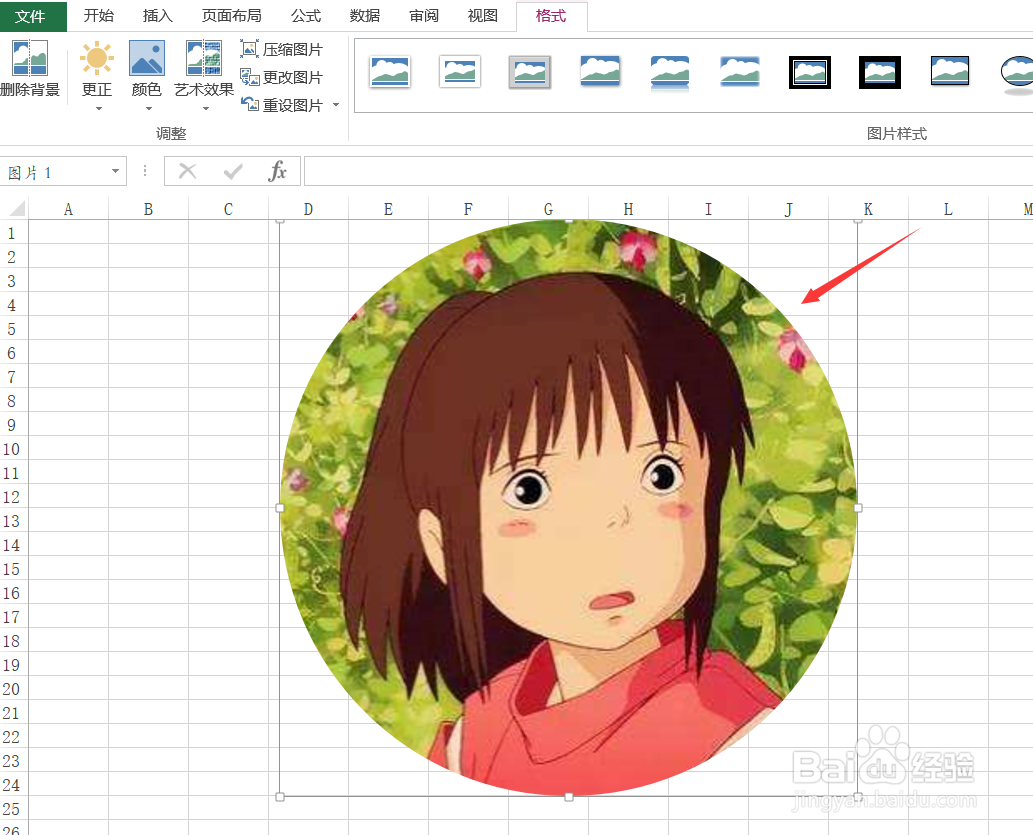Apply the fifth reflected rounded picture style
Image resolution: width=1033 pixels, height=835 pixels.
670,72
